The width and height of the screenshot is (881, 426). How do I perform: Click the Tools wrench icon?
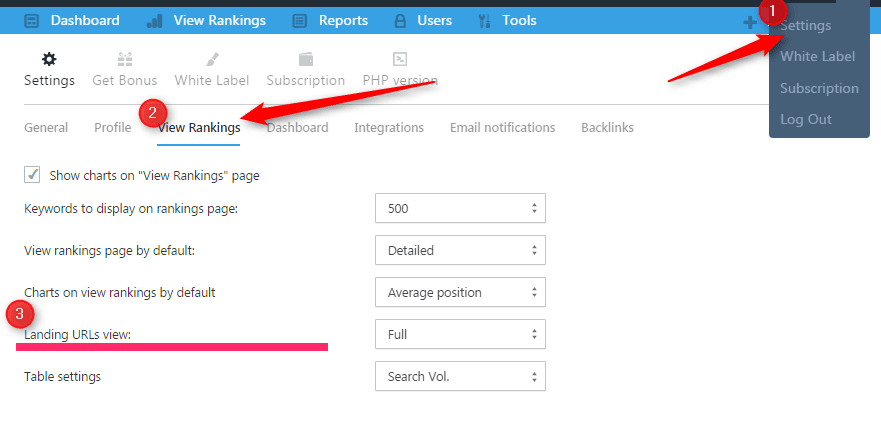[484, 21]
